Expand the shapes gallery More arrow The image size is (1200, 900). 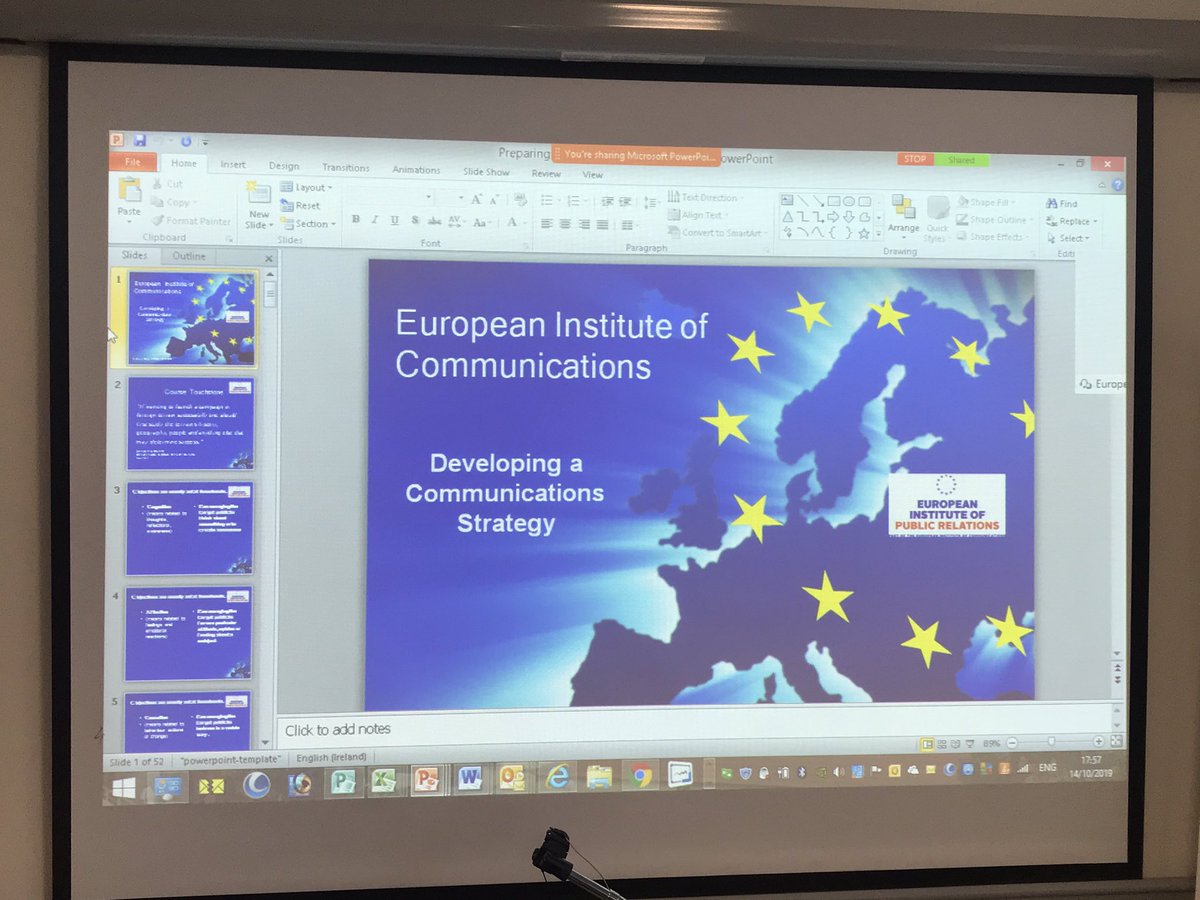879,233
